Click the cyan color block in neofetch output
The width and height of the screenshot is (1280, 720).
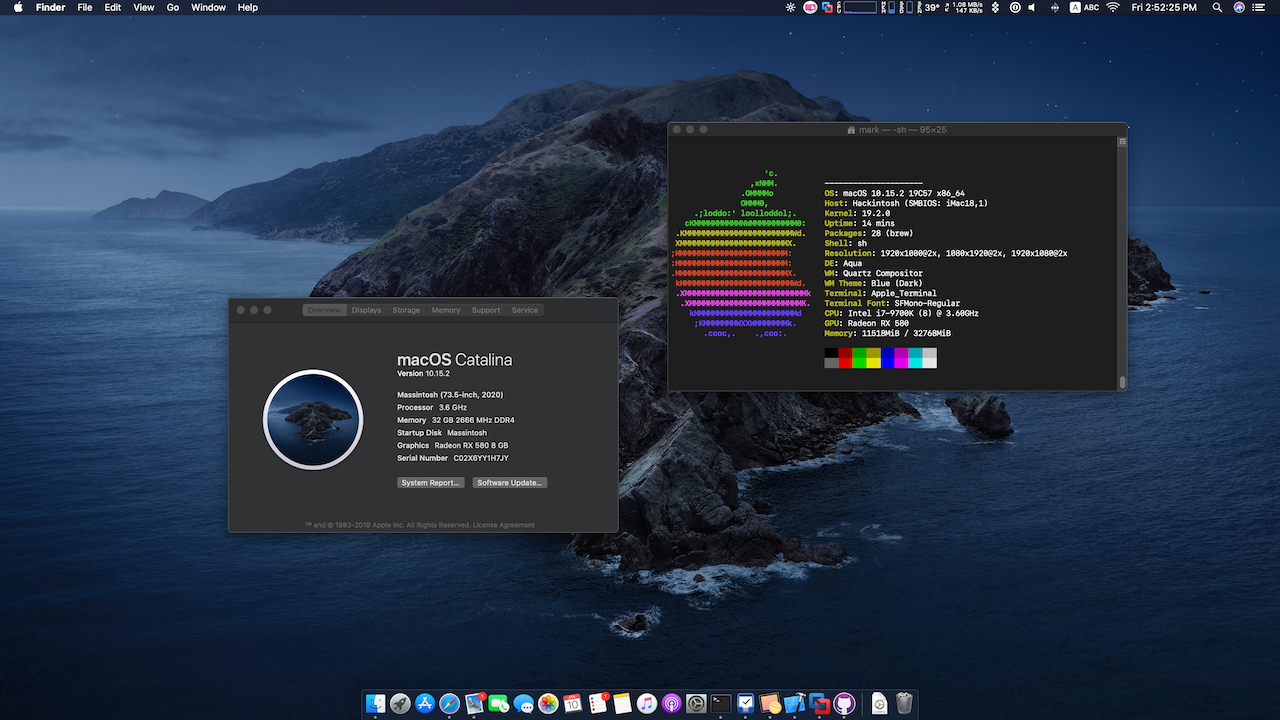915,358
